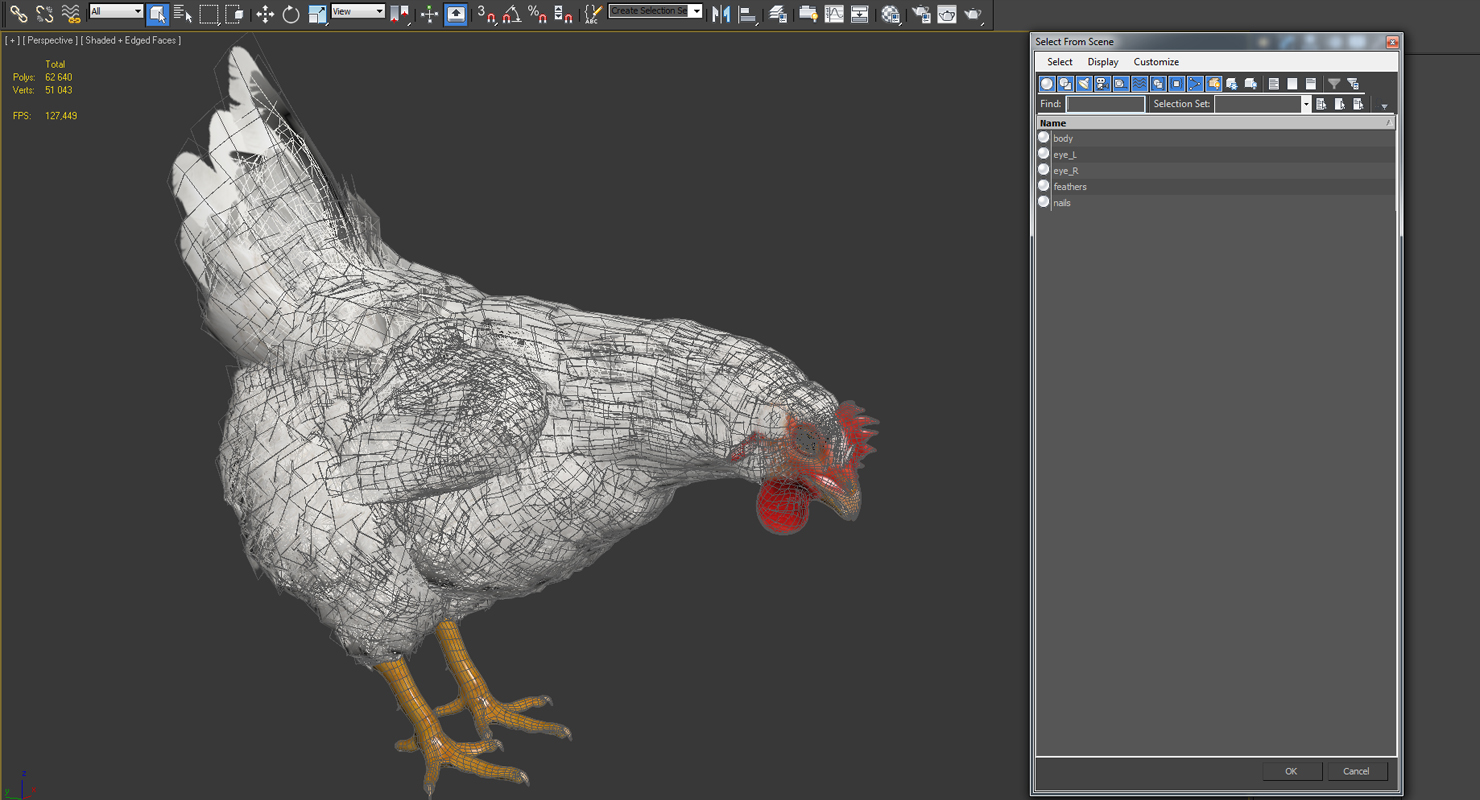Toggle Keyboard Shortcut Override

point(455,14)
